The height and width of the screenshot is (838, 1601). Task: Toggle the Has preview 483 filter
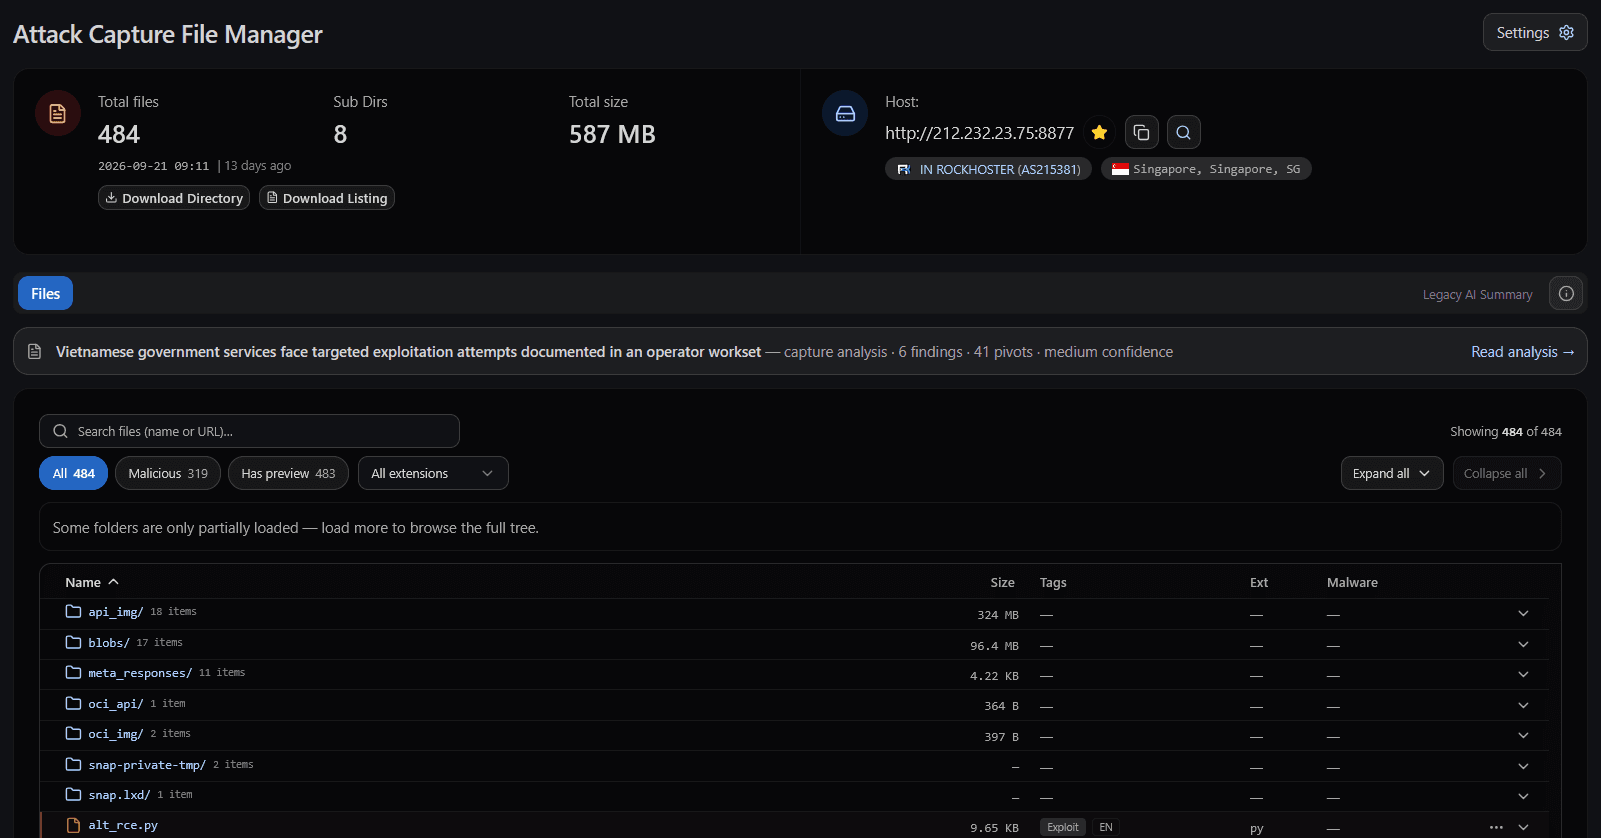[288, 473]
